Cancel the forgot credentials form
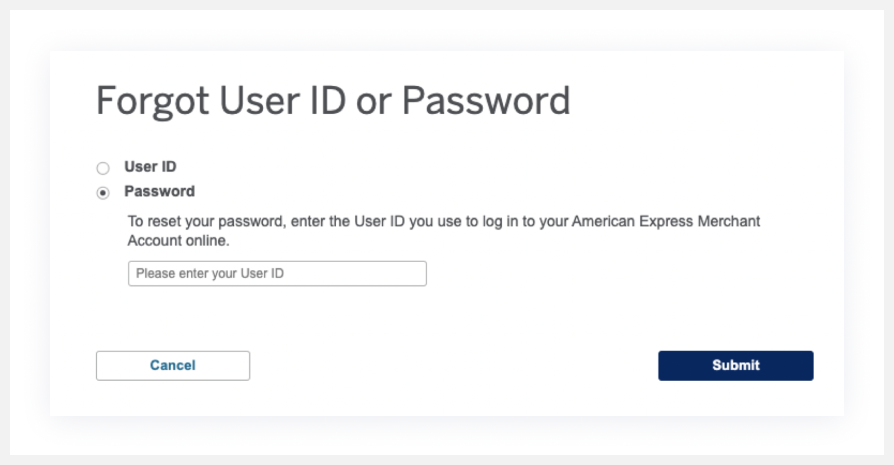The image size is (894, 465). [173, 365]
